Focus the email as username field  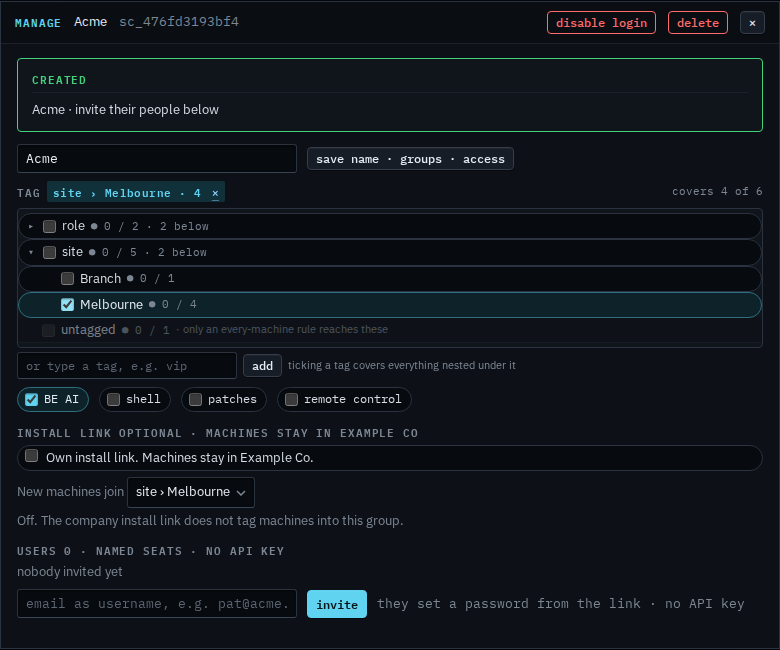click(x=157, y=604)
